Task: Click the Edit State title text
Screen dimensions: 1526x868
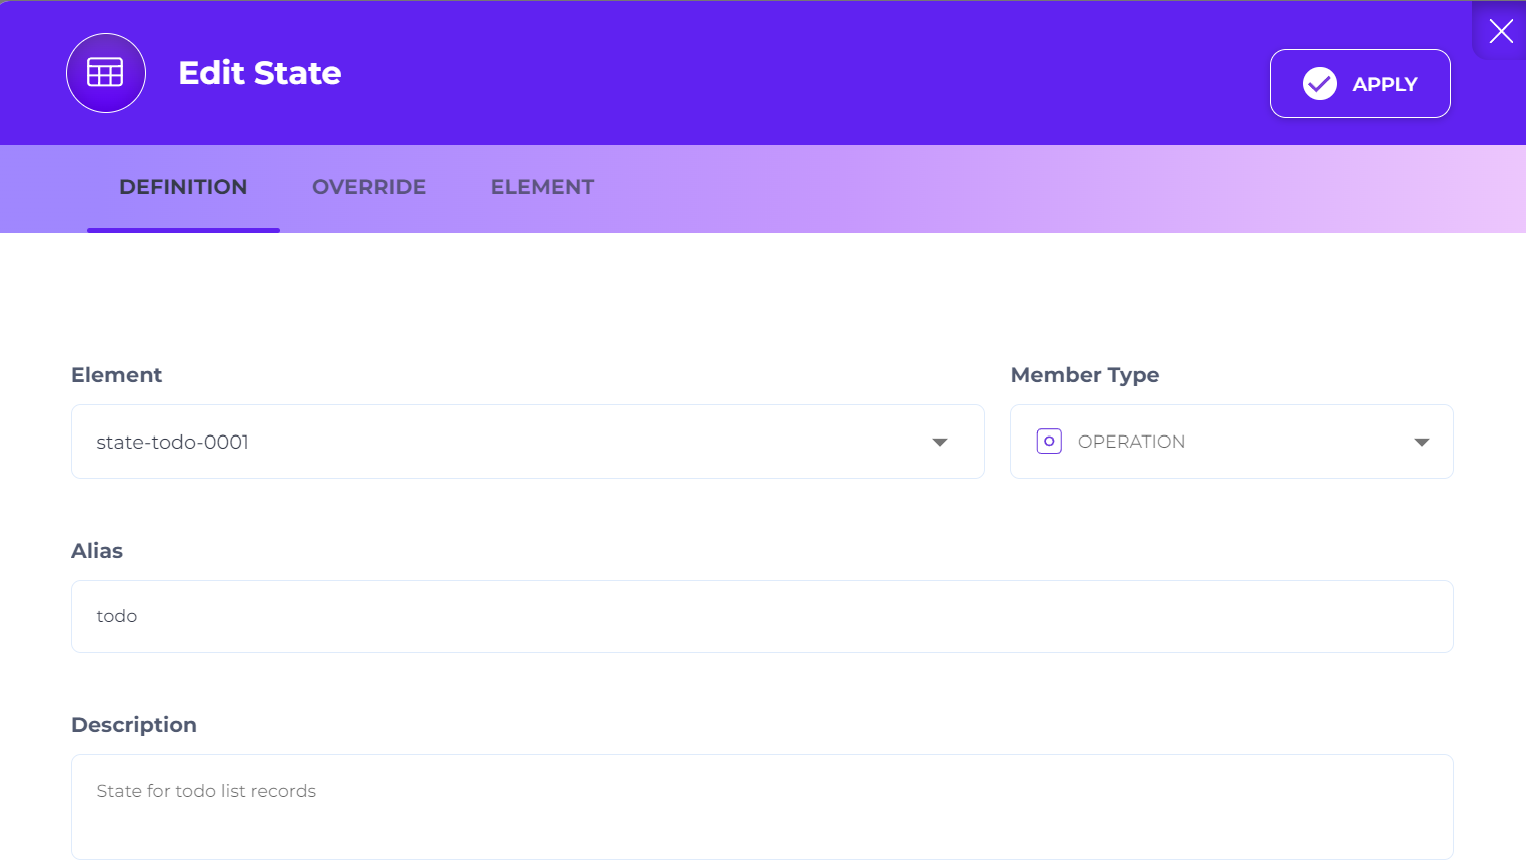Action: 260,73
